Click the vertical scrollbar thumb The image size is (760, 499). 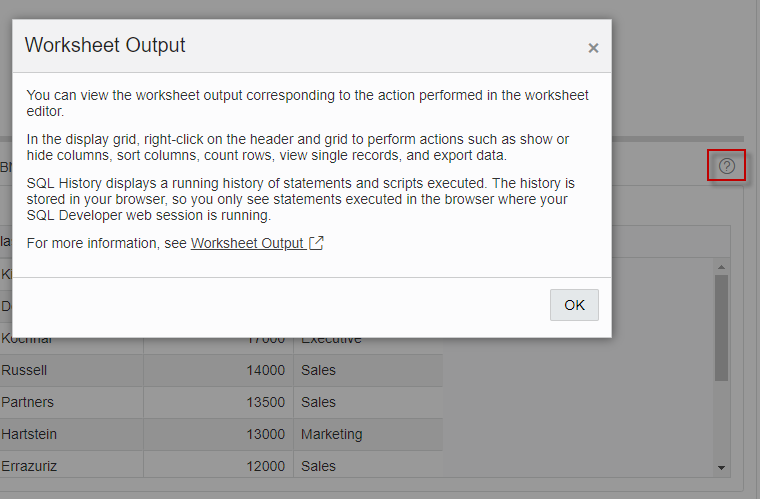pyautogui.click(x=721, y=326)
